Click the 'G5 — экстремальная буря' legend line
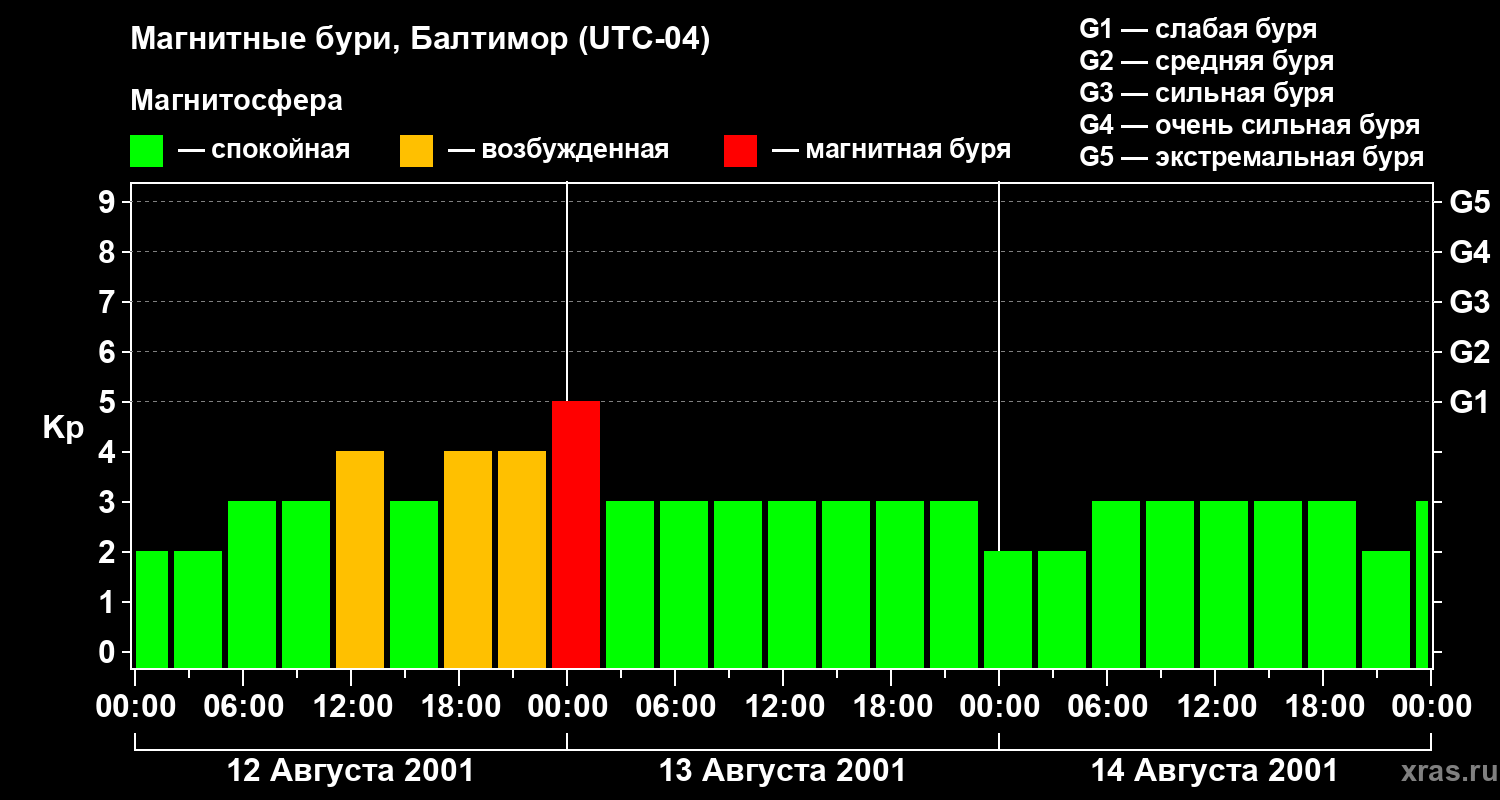 [x=1251, y=158]
